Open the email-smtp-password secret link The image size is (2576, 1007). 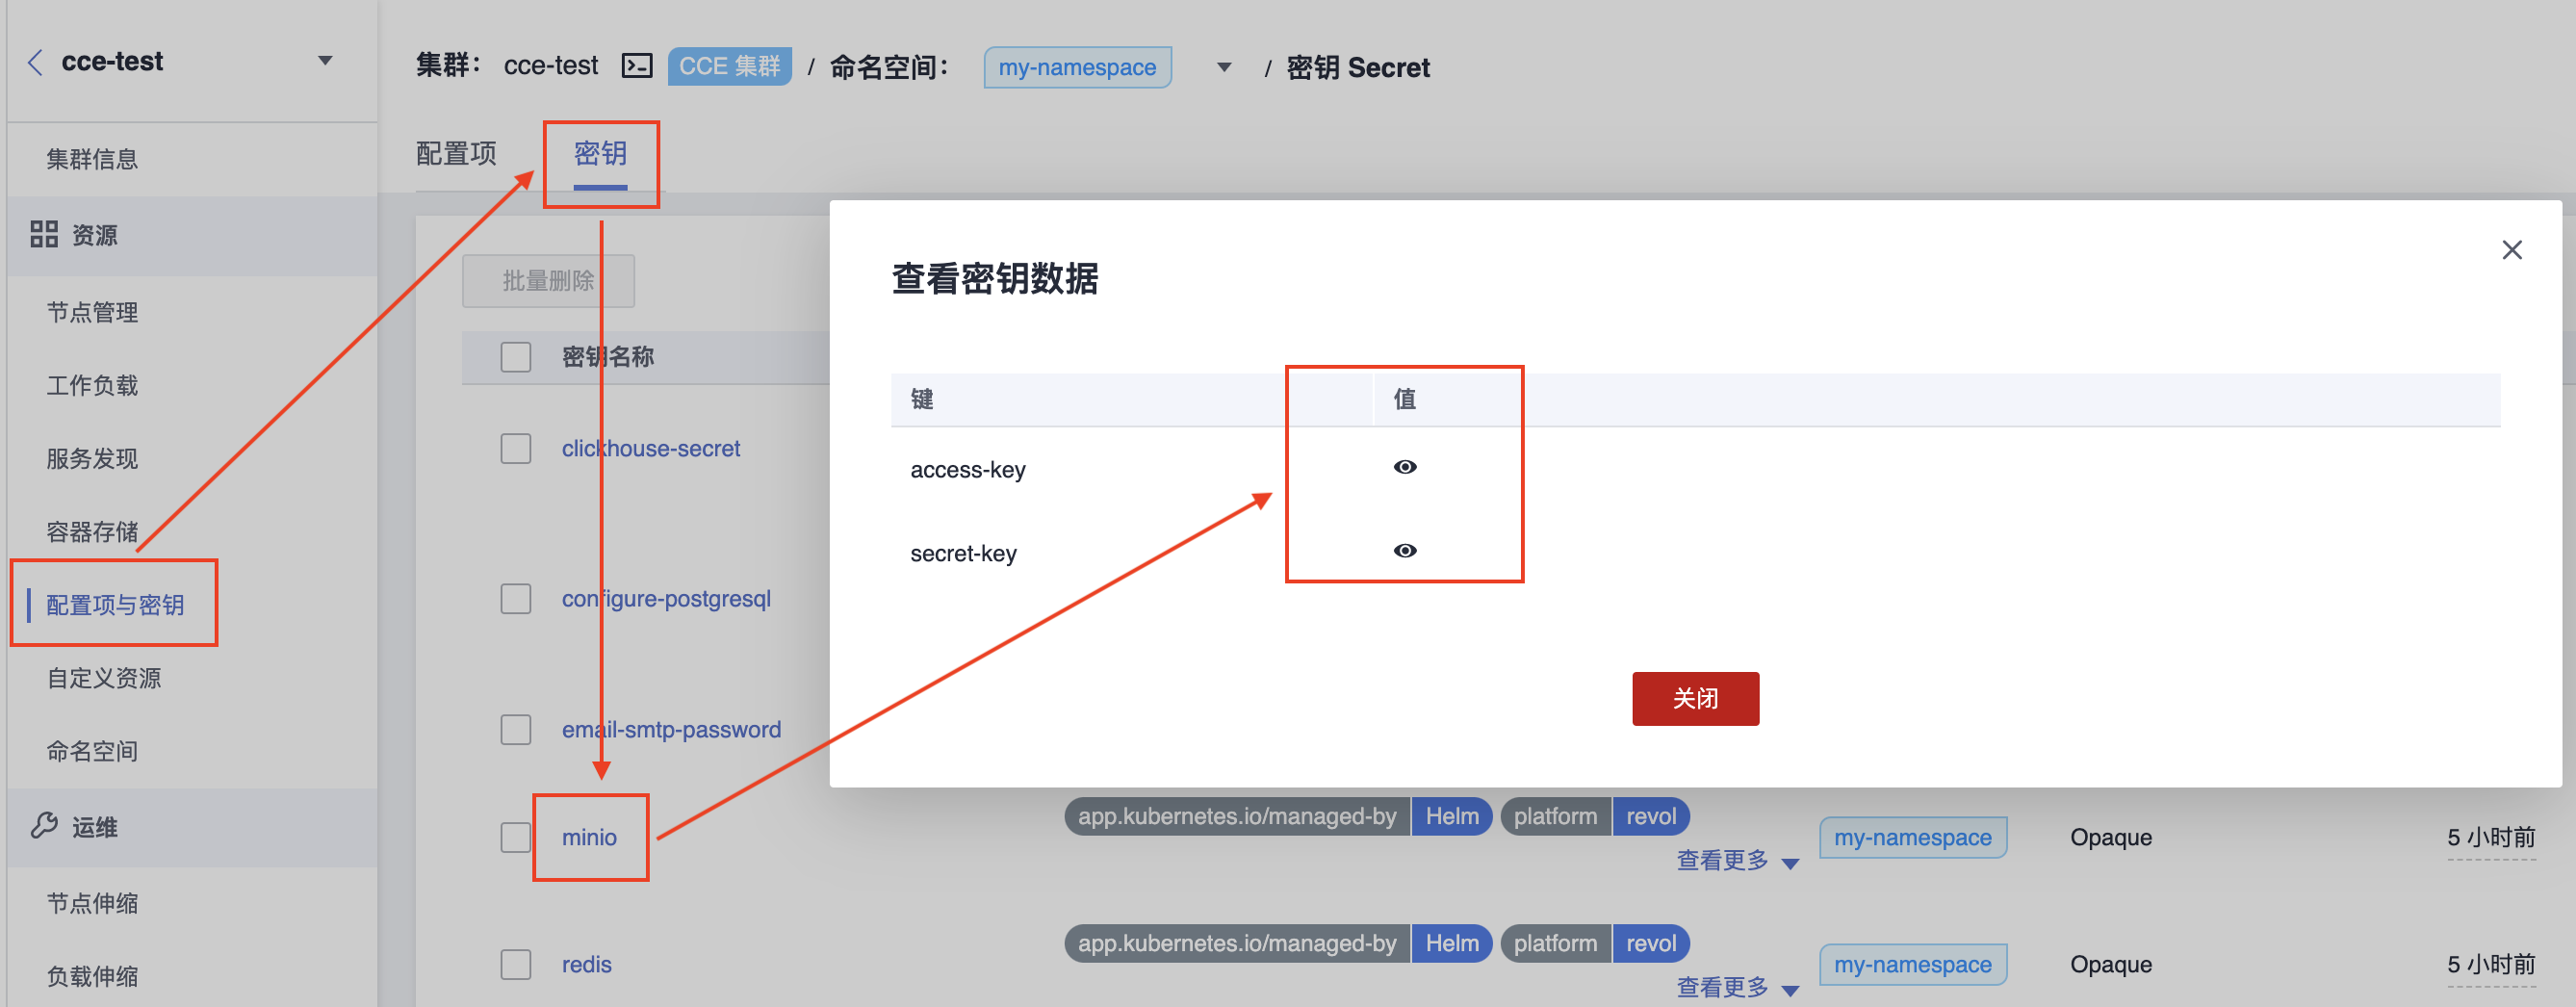pyautogui.click(x=671, y=729)
